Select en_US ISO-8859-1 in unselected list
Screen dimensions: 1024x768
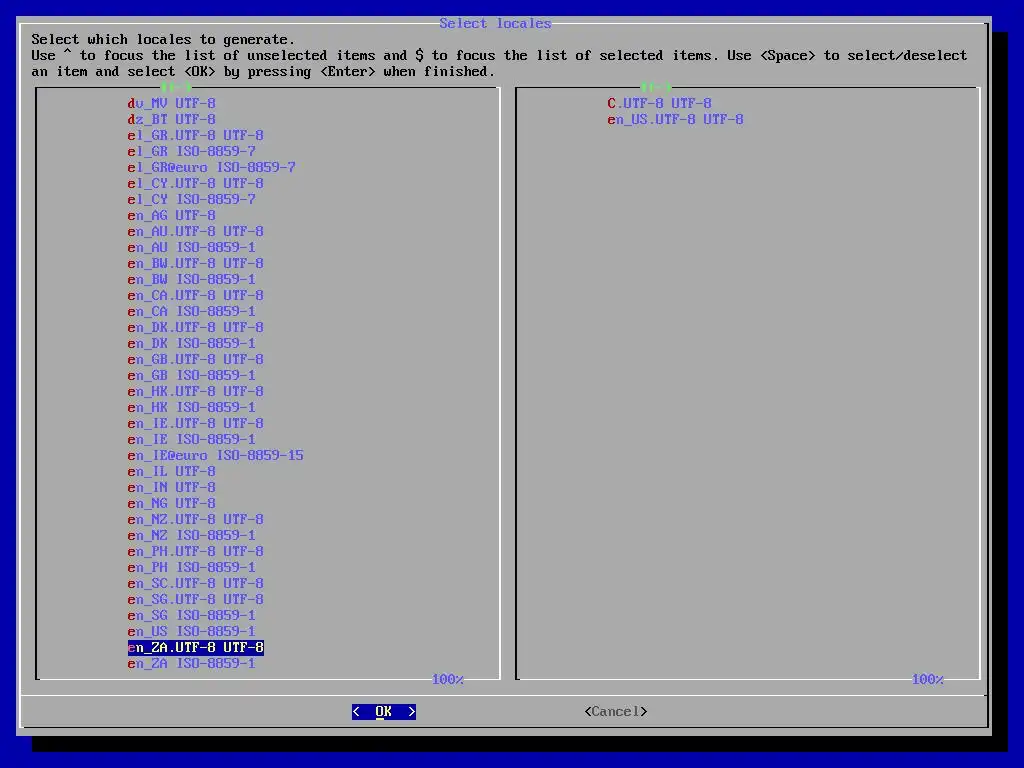click(x=192, y=631)
